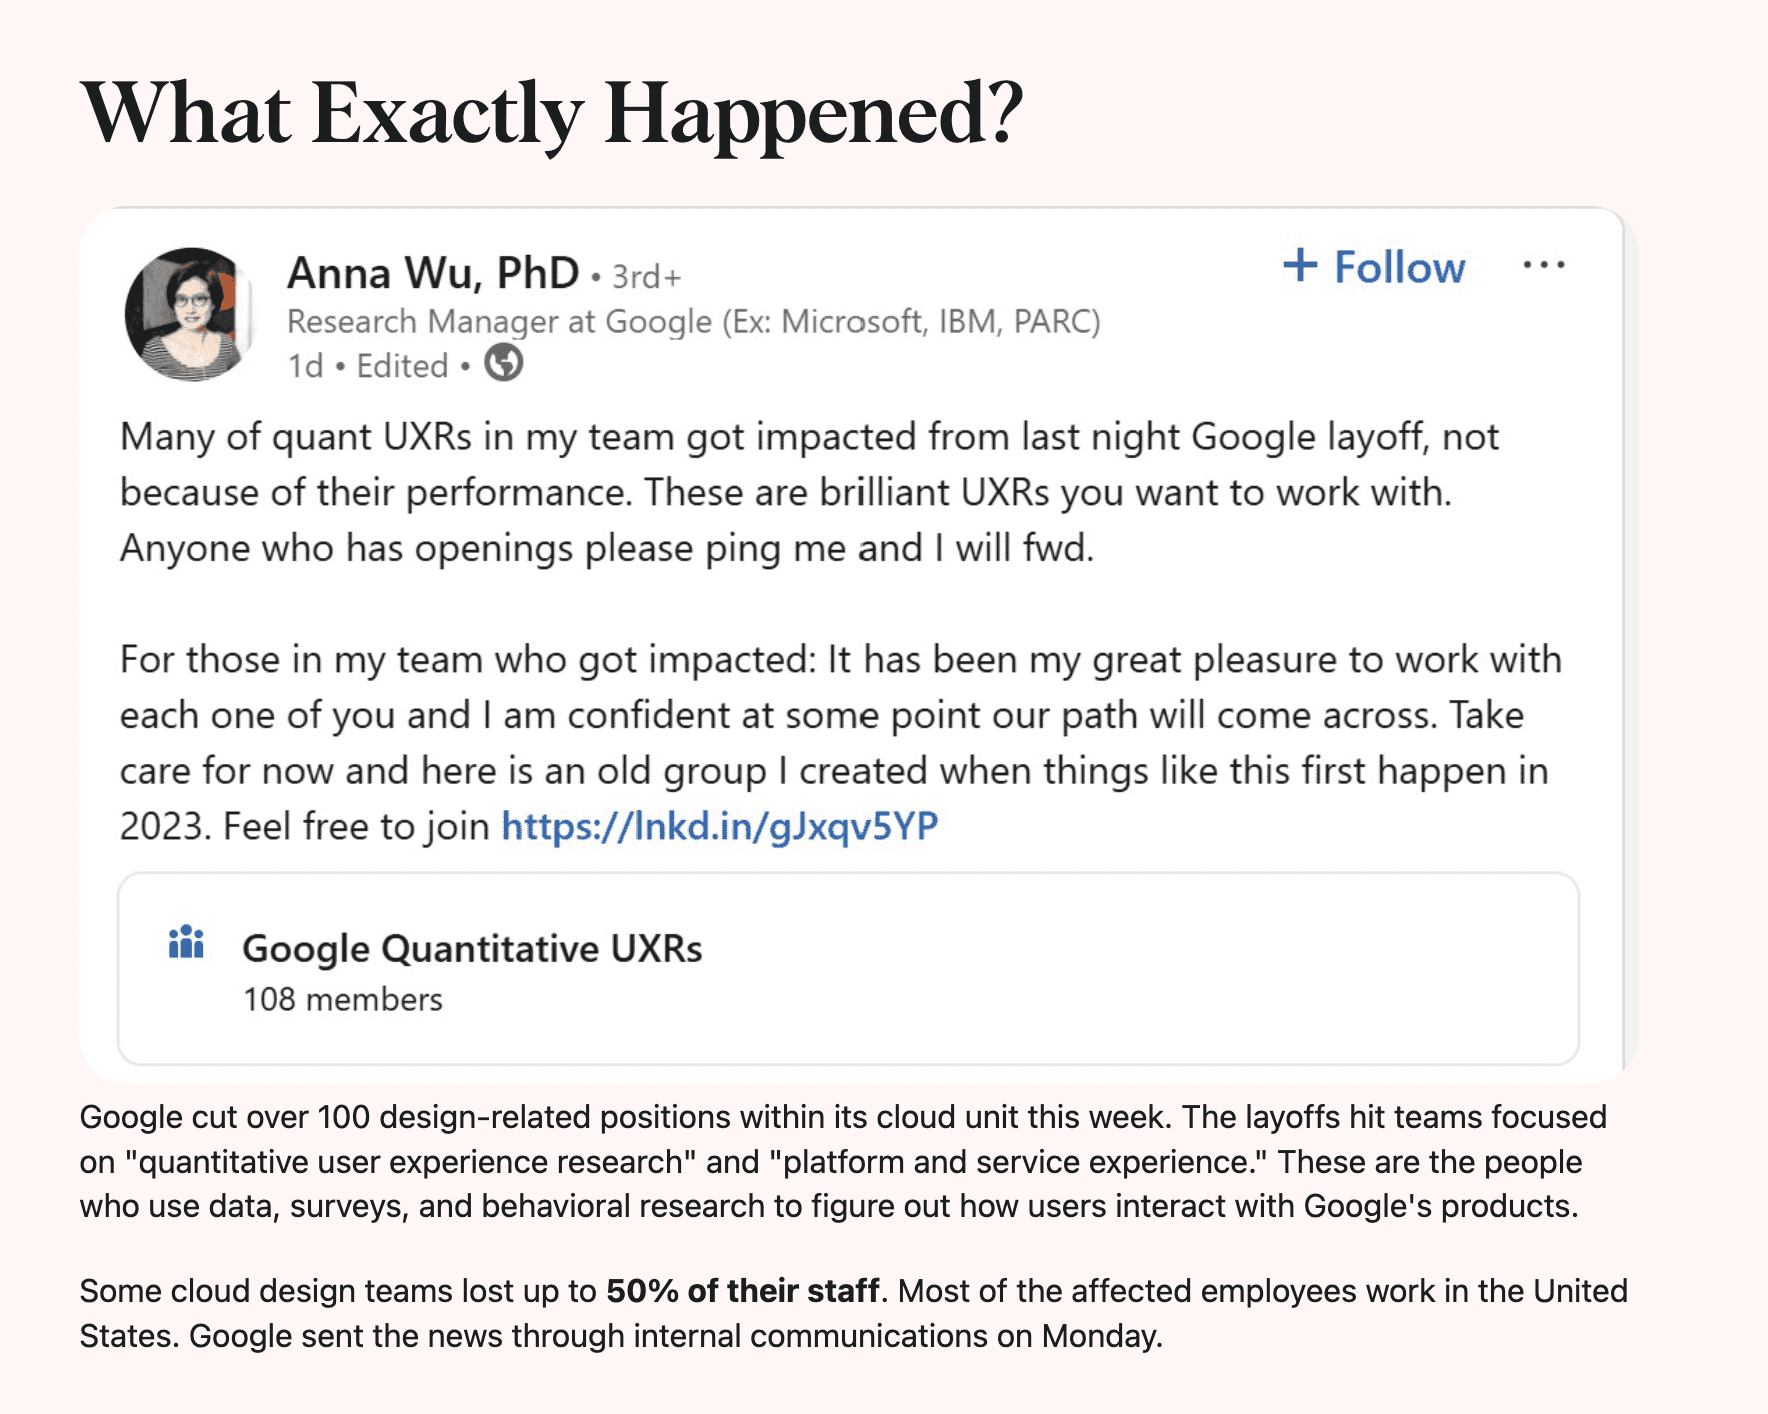This screenshot has height=1414, width=1768.
Task: Open the three-dot overflow menu on the post
Action: coord(1545,263)
